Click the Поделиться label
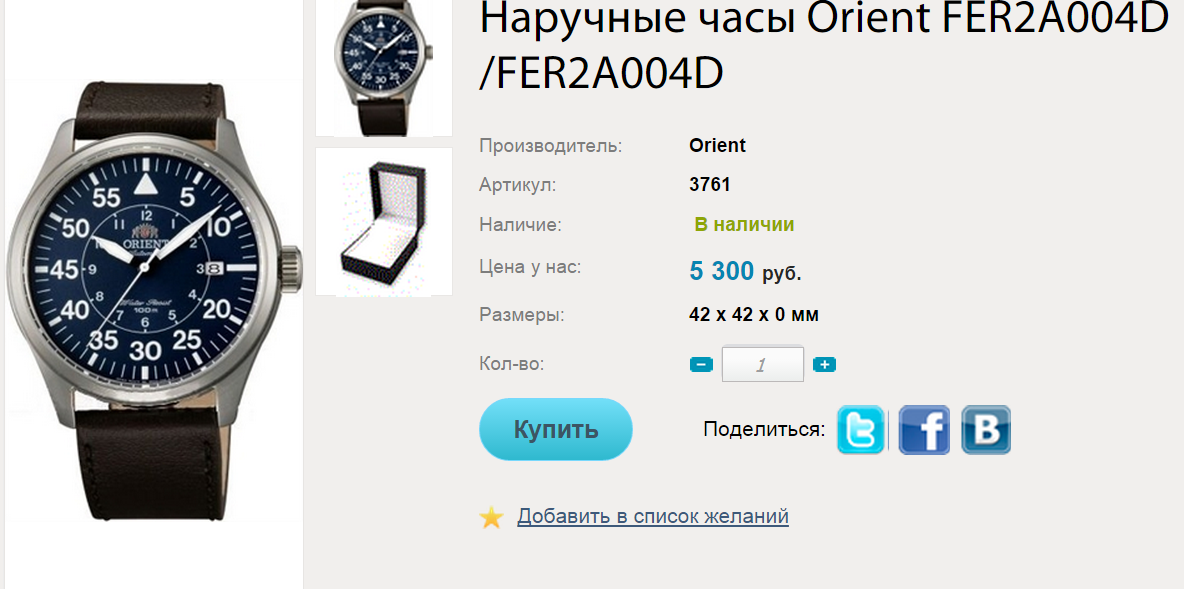The width and height of the screenshot is (1184, 589). [764, 429]
